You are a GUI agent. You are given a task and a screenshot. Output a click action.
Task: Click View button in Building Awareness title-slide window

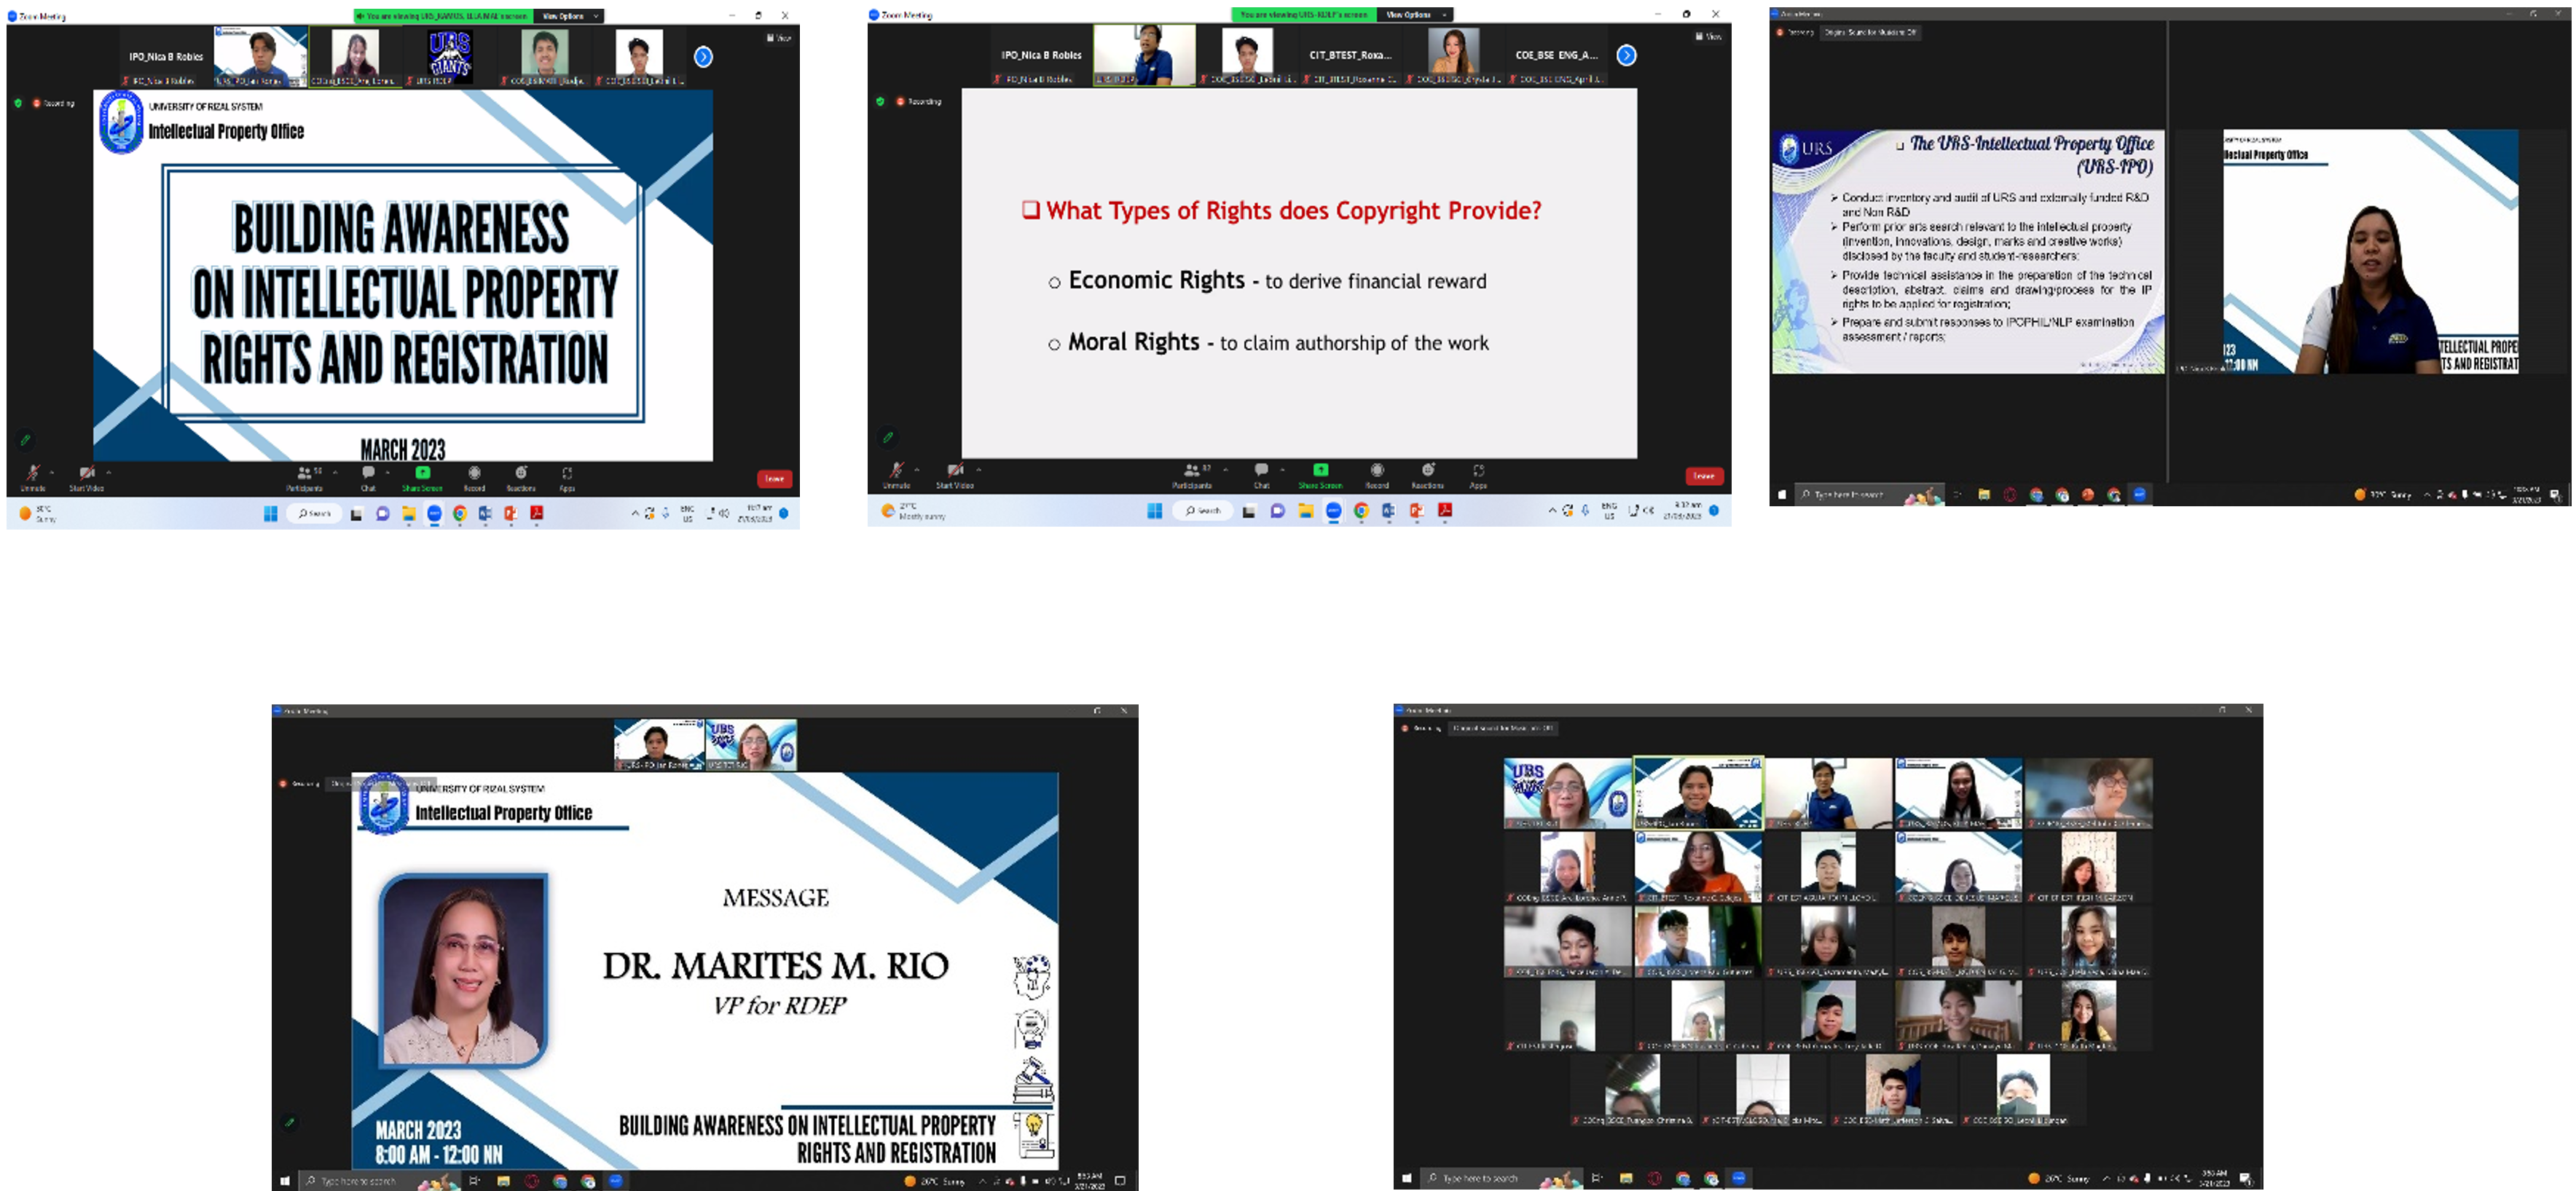[x=779, y=38]
